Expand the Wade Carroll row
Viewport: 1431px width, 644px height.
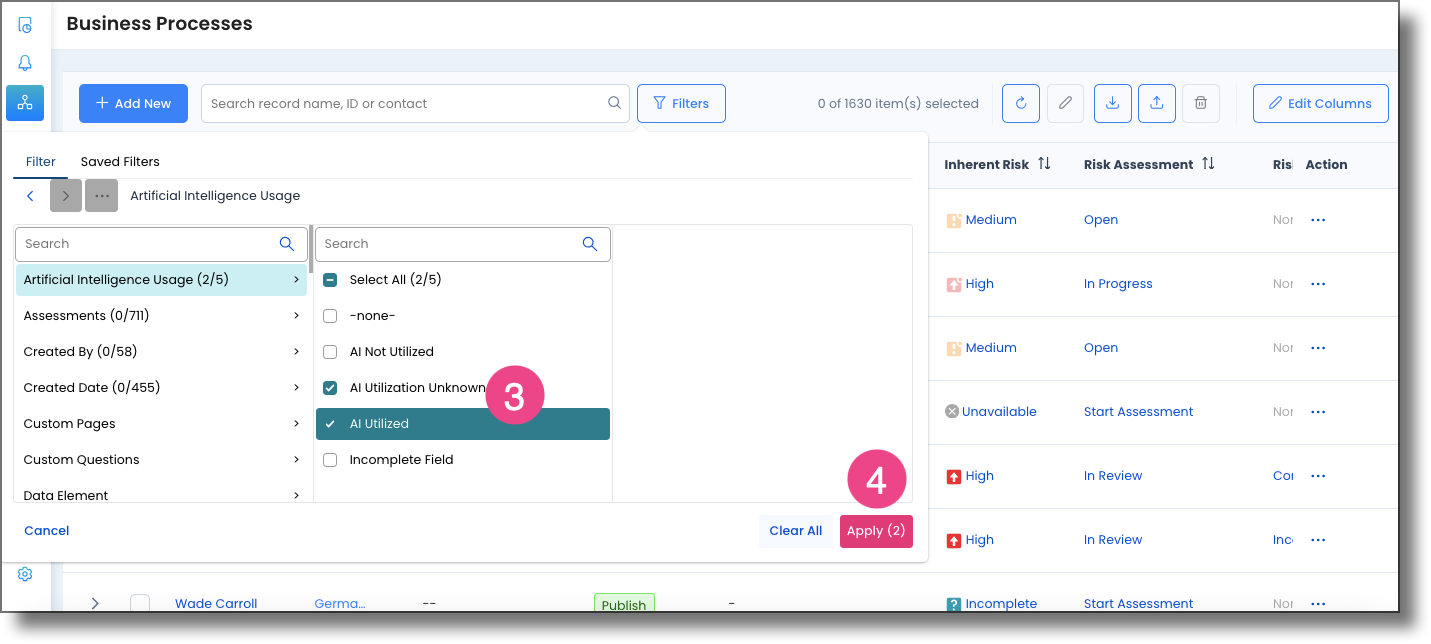[95, 603]
